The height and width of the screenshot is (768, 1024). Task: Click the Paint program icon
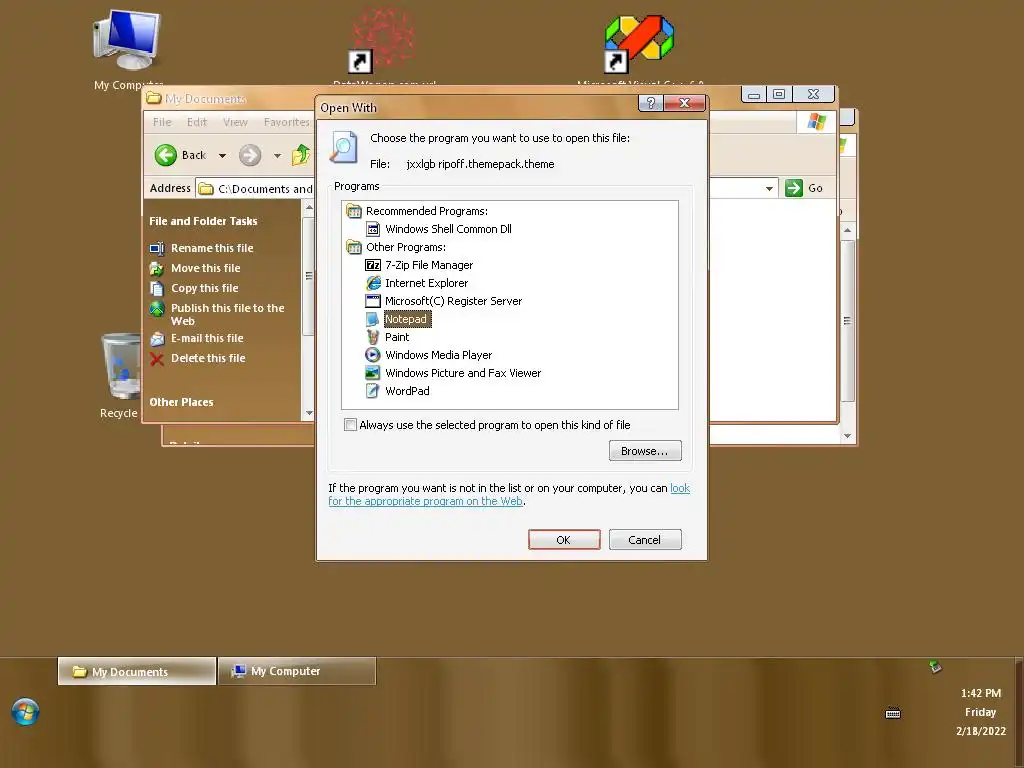click(x=373, y=337)
